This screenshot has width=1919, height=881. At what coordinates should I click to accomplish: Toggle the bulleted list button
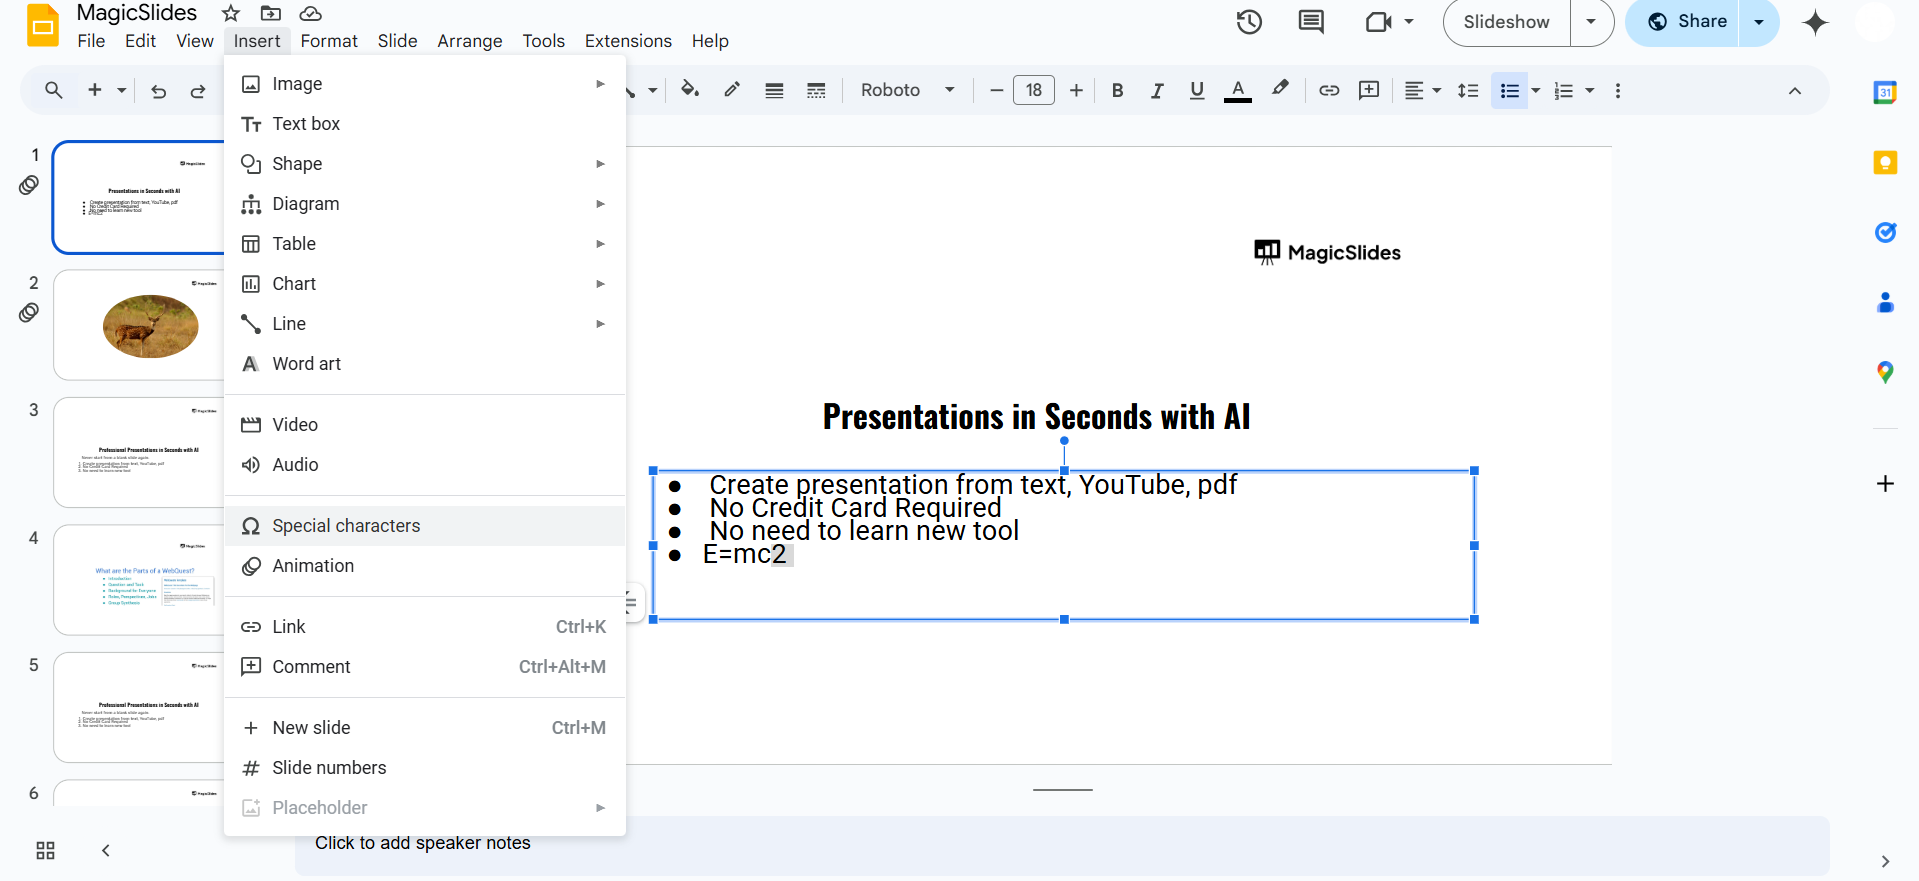(1509, 91)
